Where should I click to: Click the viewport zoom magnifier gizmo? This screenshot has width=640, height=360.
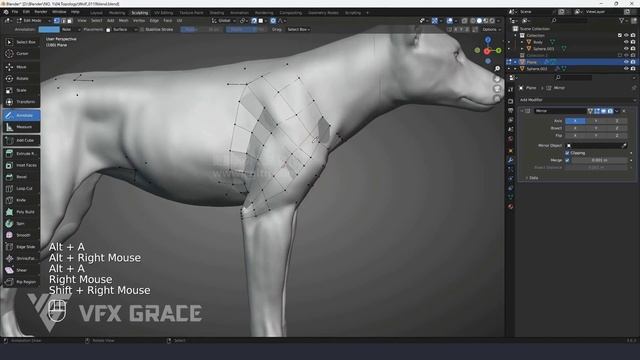pos(497,69)
